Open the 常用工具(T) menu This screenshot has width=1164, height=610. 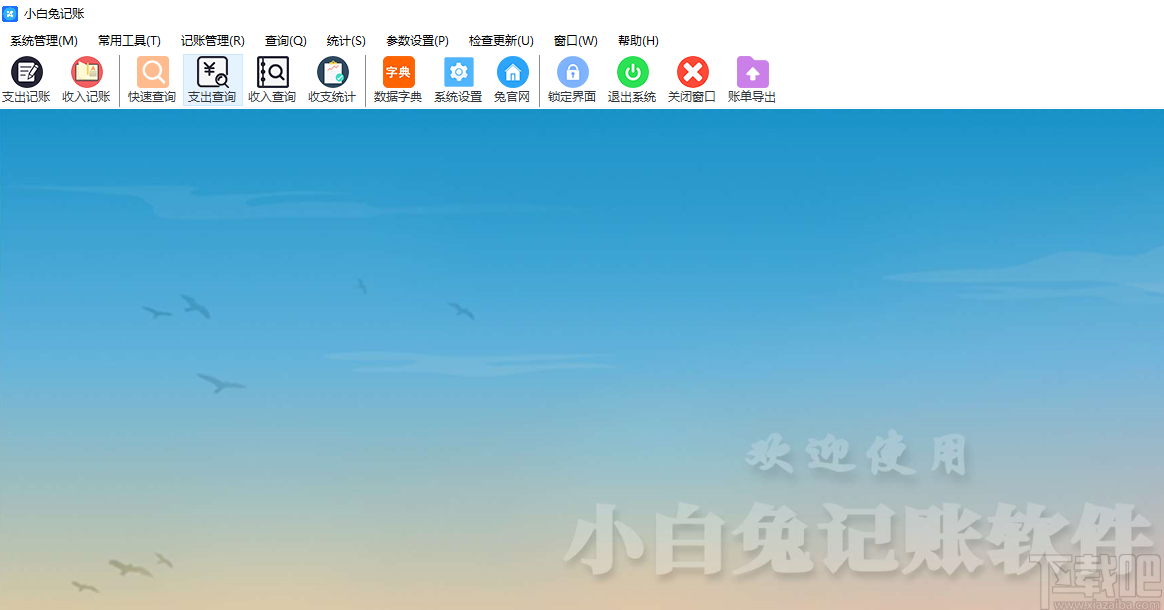click(129, 41)
